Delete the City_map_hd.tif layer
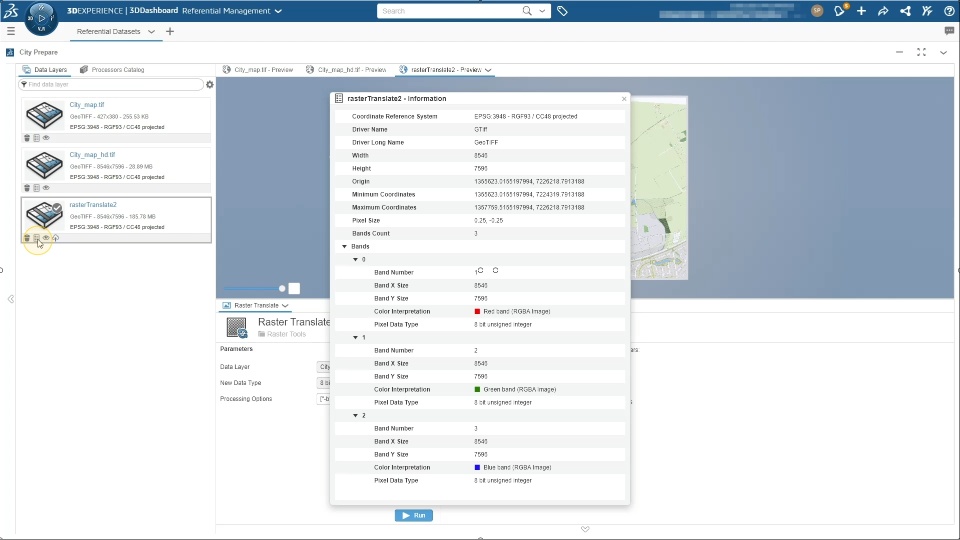Viewport: 960px width, 540px height. (x=27, y=188)
